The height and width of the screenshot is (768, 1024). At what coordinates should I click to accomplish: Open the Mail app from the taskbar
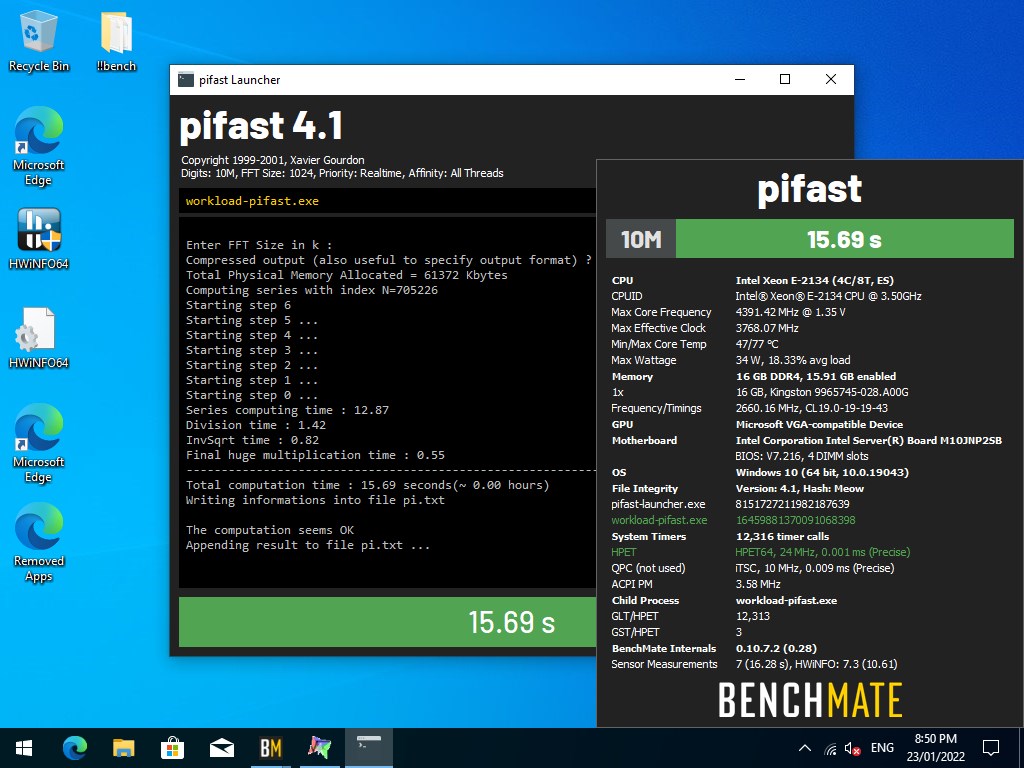point(221,748)
